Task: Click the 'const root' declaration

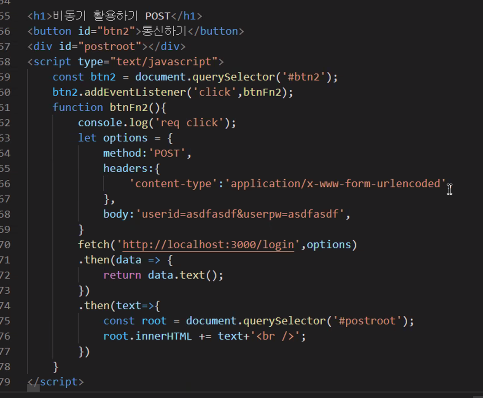Action: click(135, 321)
